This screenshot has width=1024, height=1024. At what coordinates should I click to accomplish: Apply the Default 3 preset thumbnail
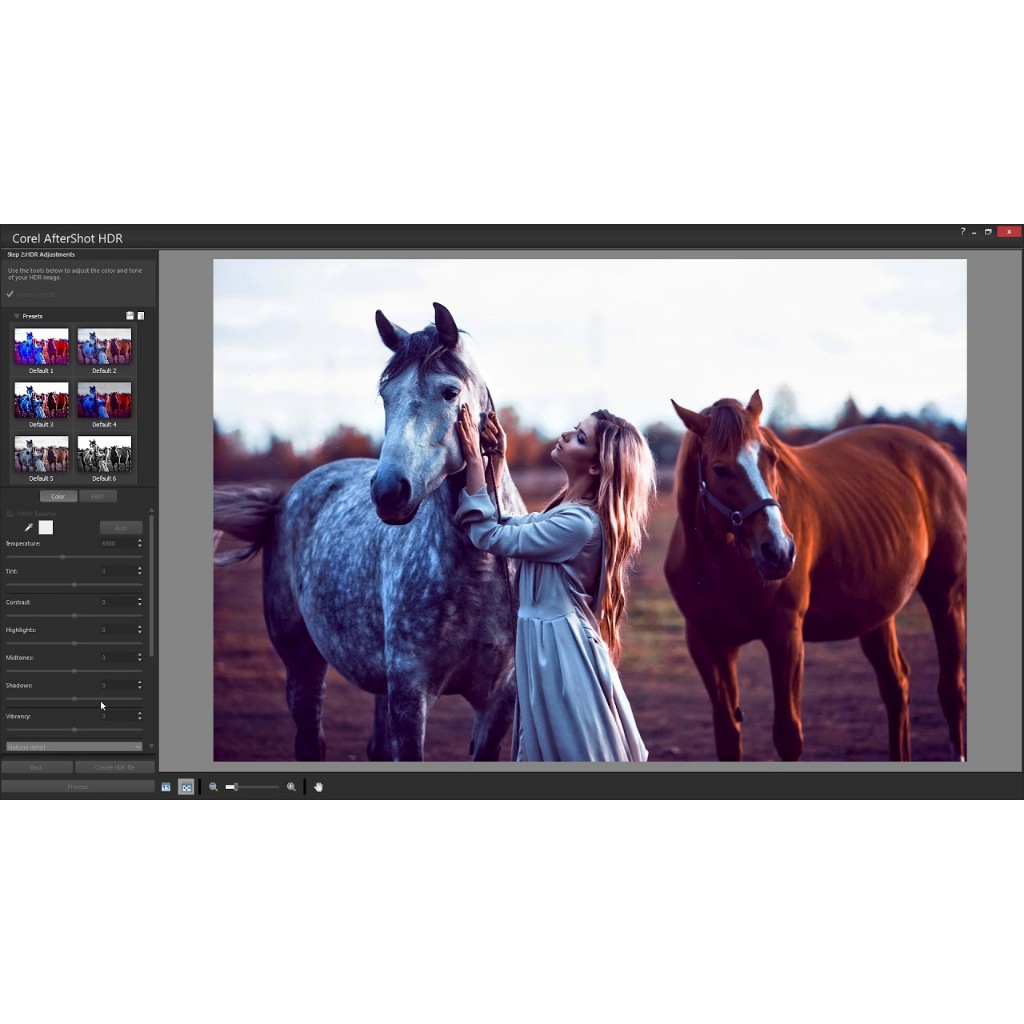point(41,400)
